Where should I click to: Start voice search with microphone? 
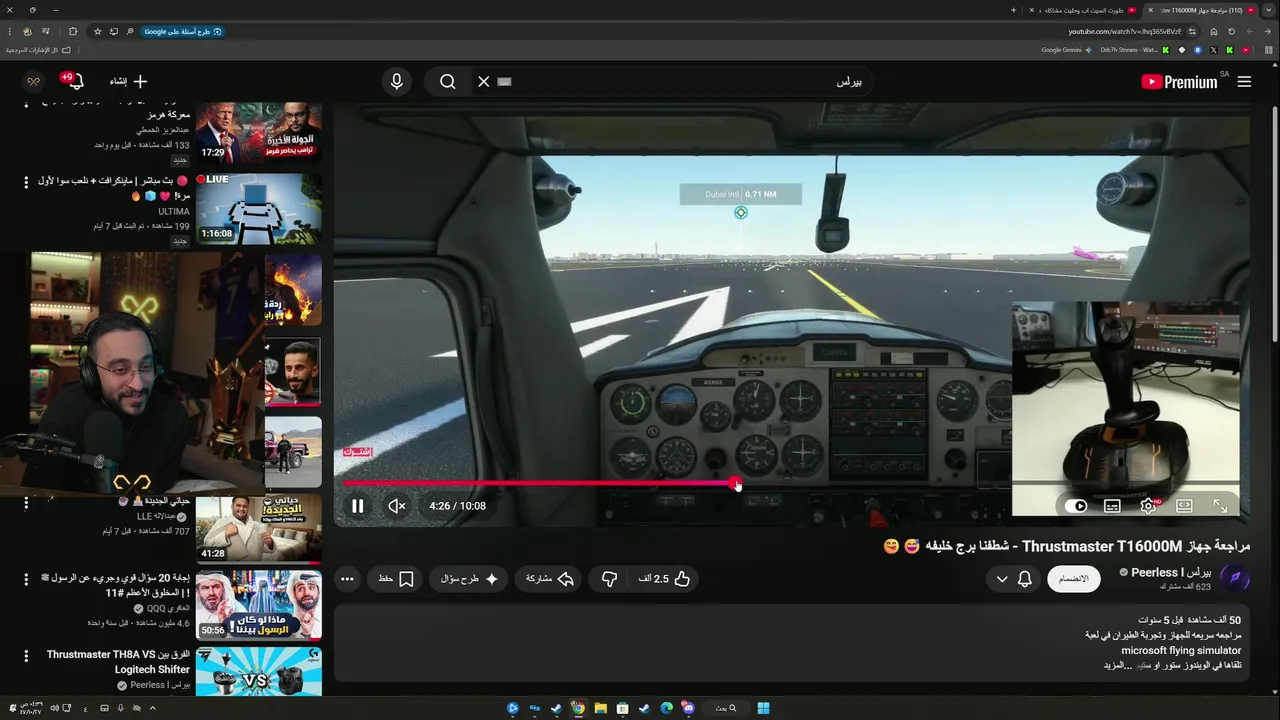397,82
